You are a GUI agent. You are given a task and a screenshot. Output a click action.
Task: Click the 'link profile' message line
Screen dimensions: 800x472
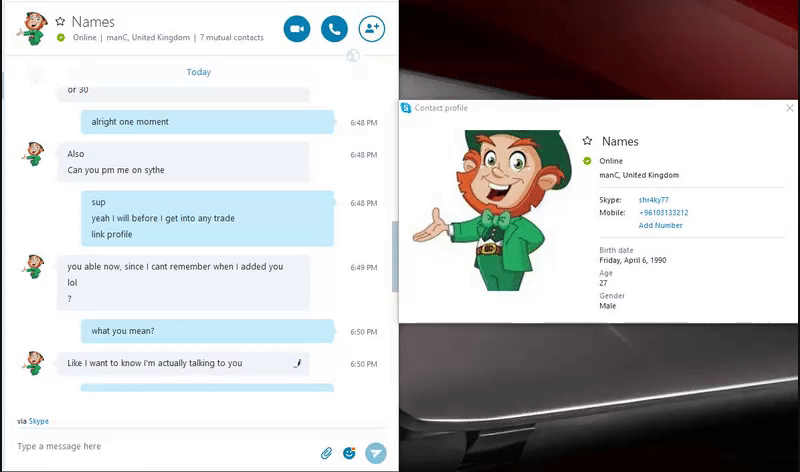click(112, 234)
